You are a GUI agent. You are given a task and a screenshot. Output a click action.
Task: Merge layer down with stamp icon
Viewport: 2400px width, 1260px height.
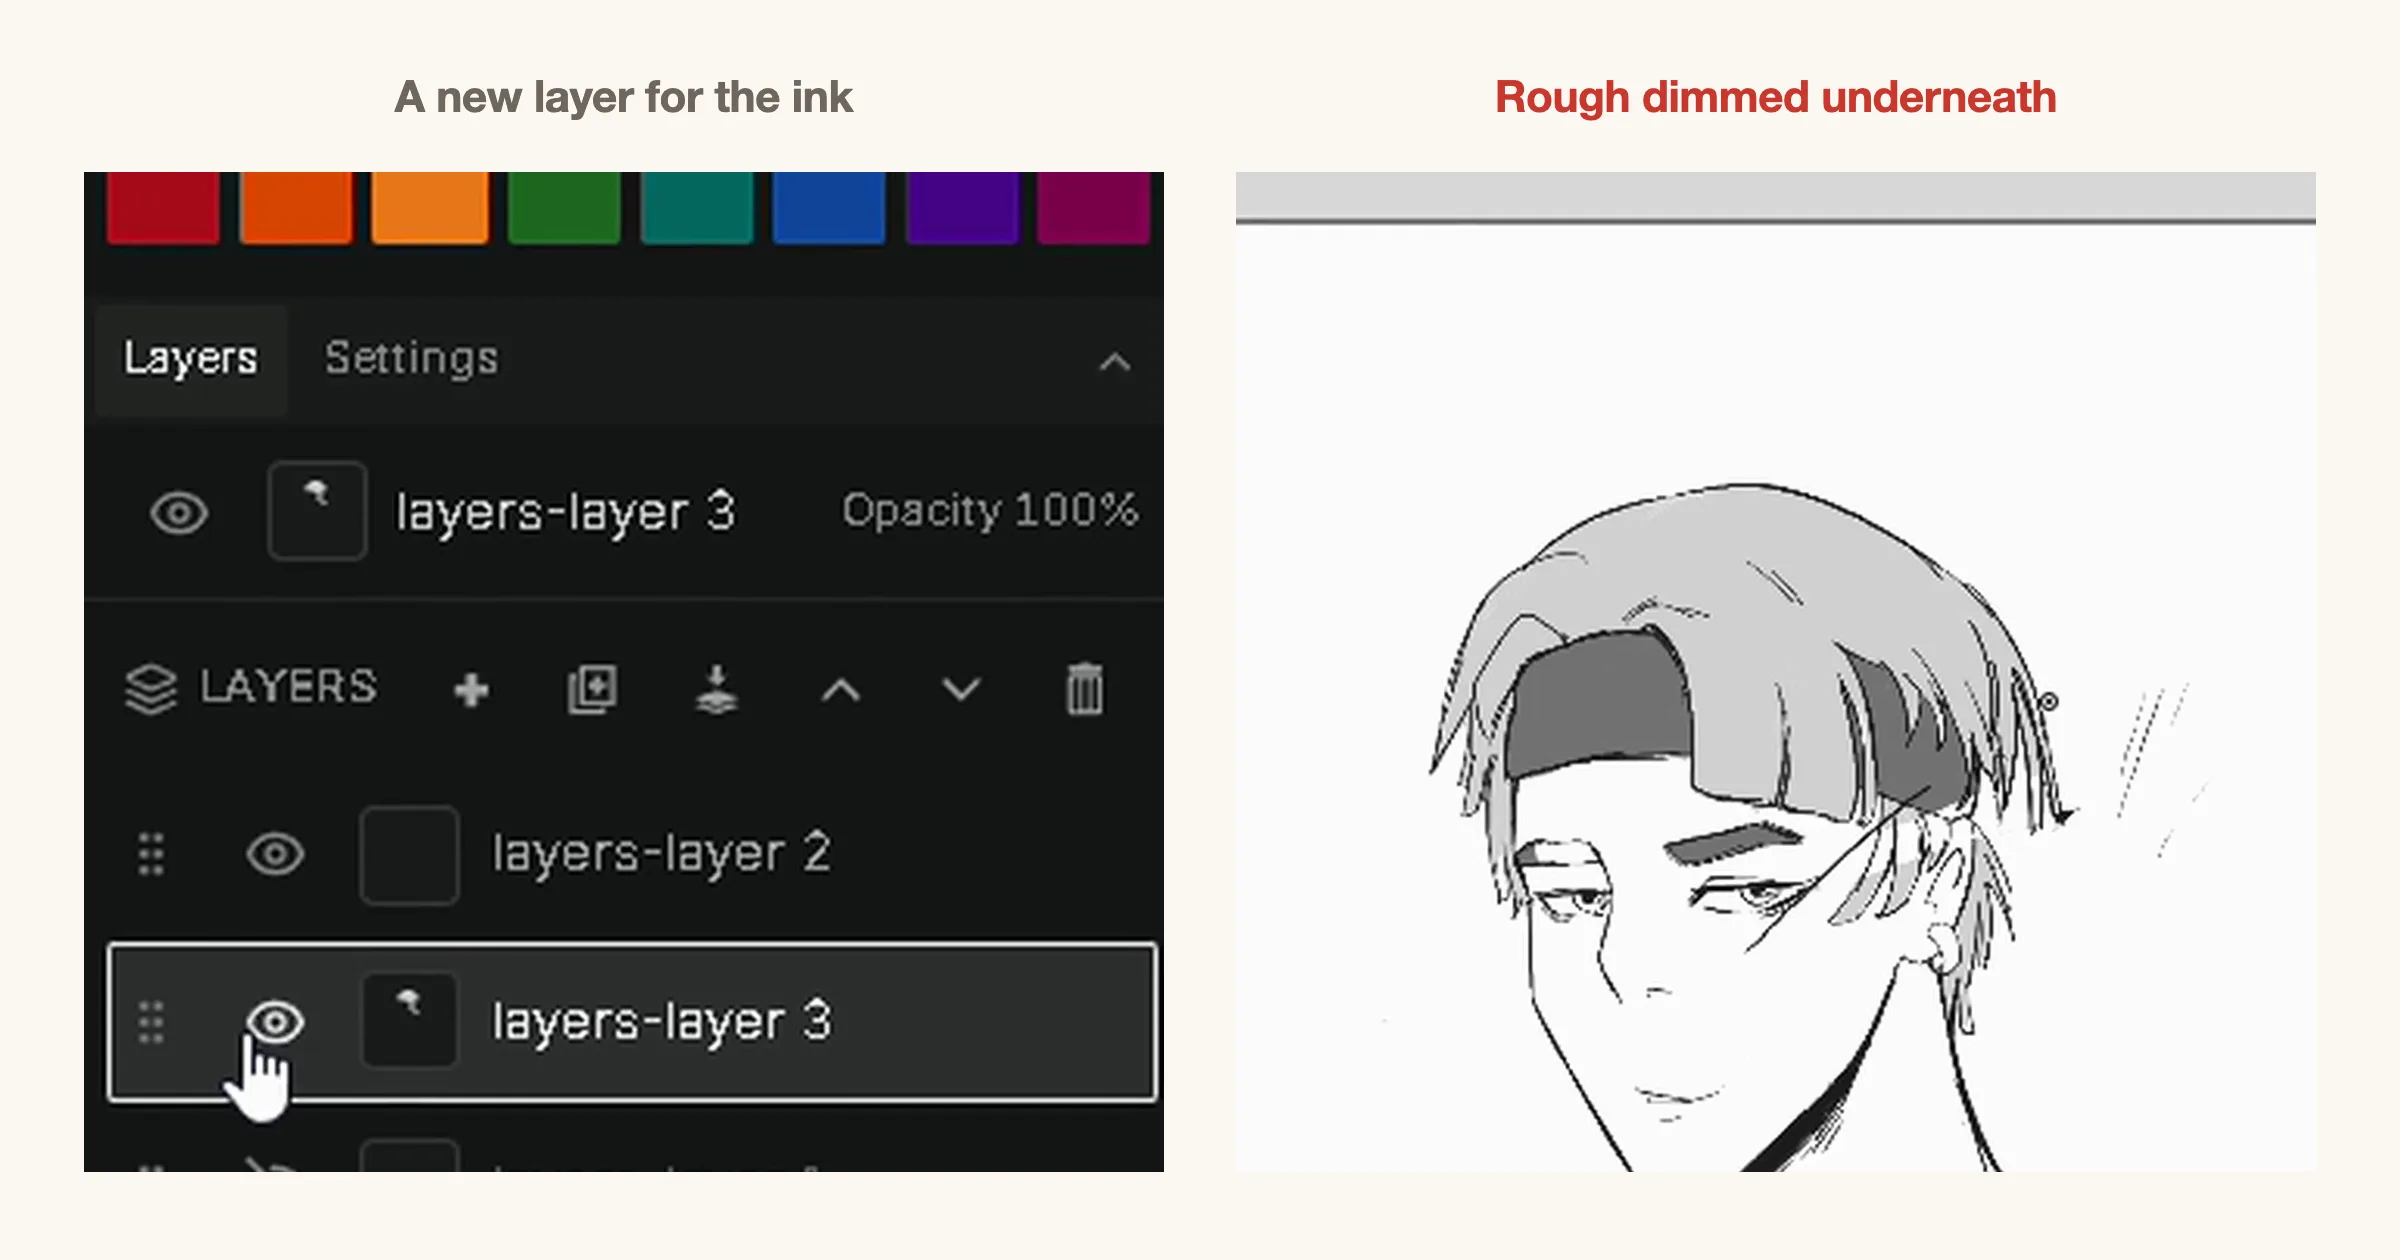pyautogui.click(x=716, y=689)
